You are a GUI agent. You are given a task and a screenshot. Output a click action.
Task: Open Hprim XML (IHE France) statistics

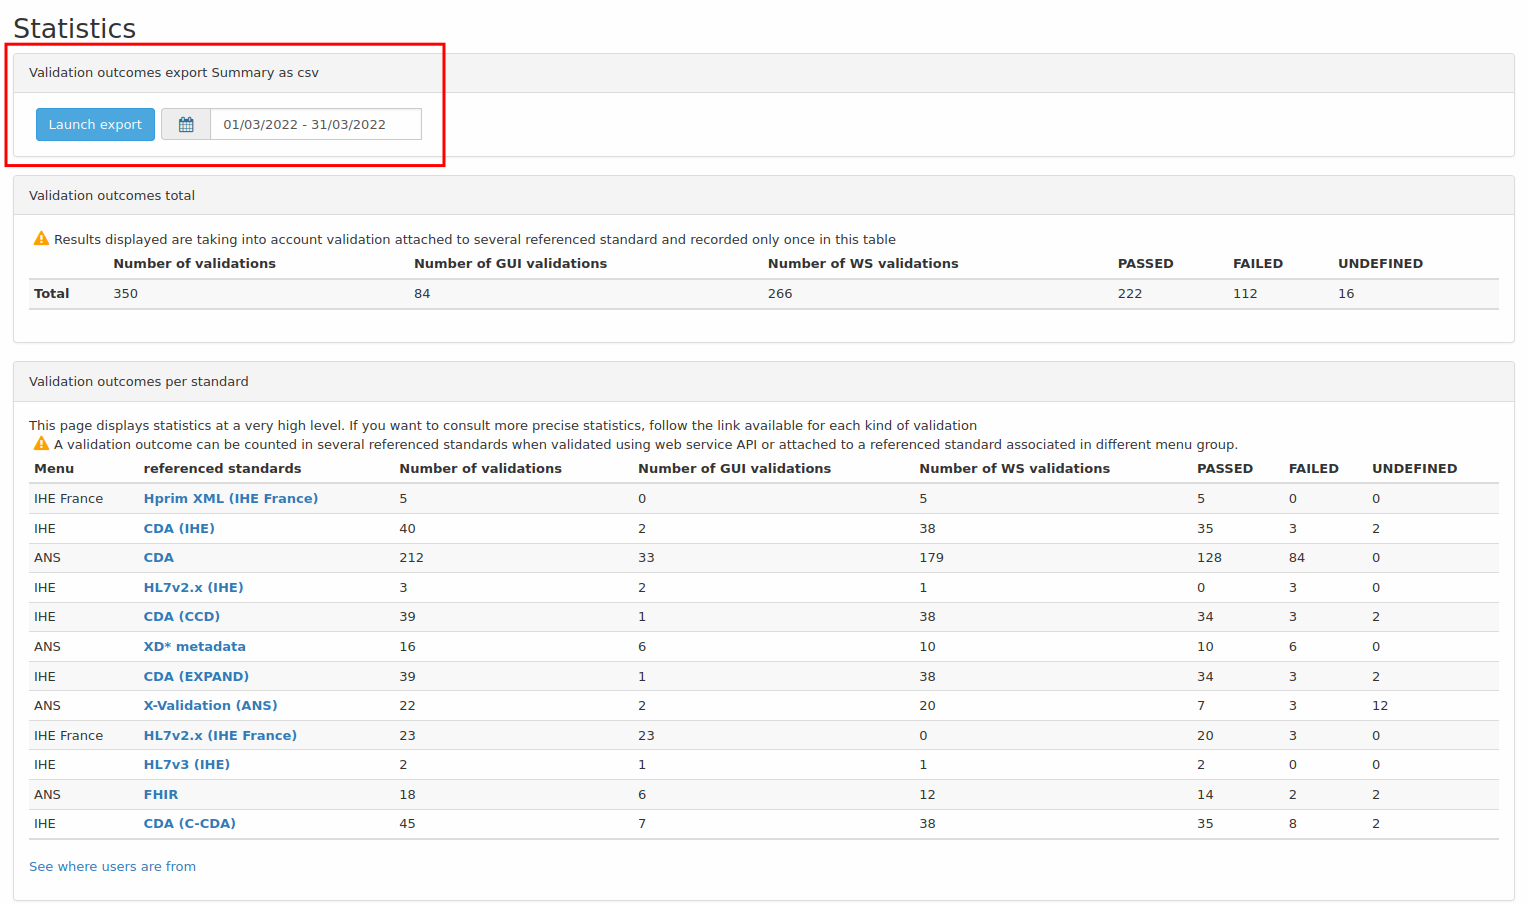230,498
